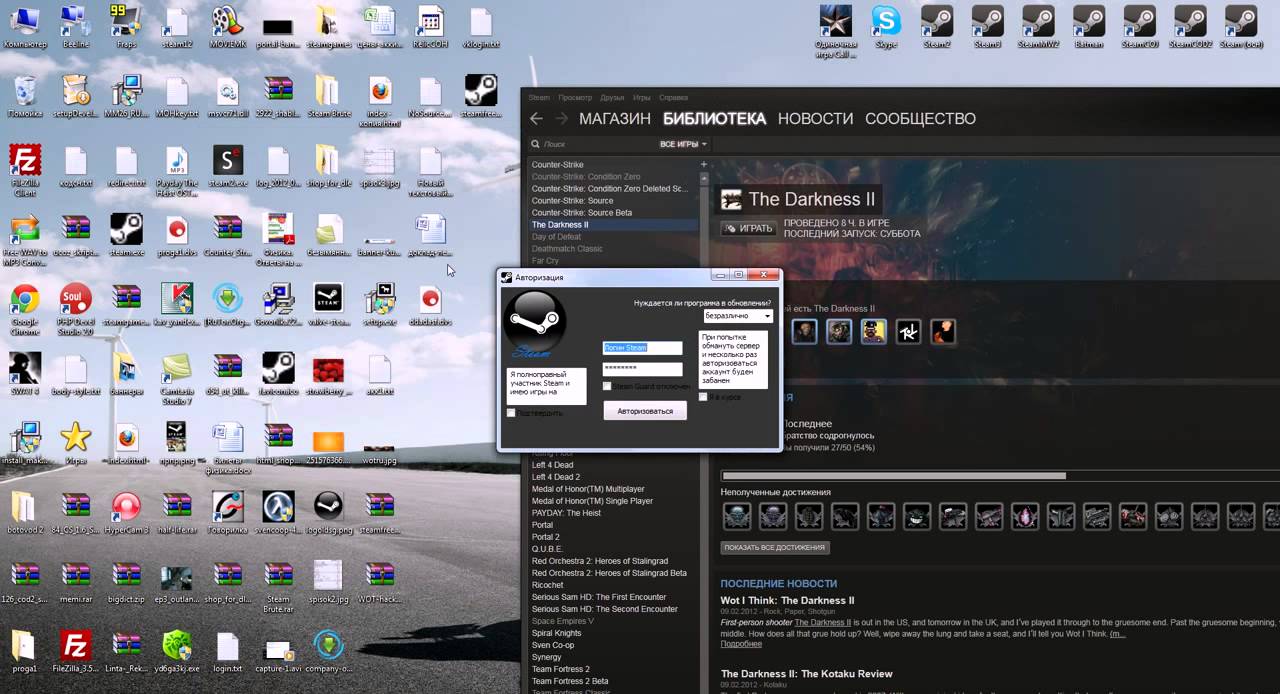Select Q.U.B.E. in the games list
The width and height of the screenshot is (1280, 694).
[x=549, y=549]
